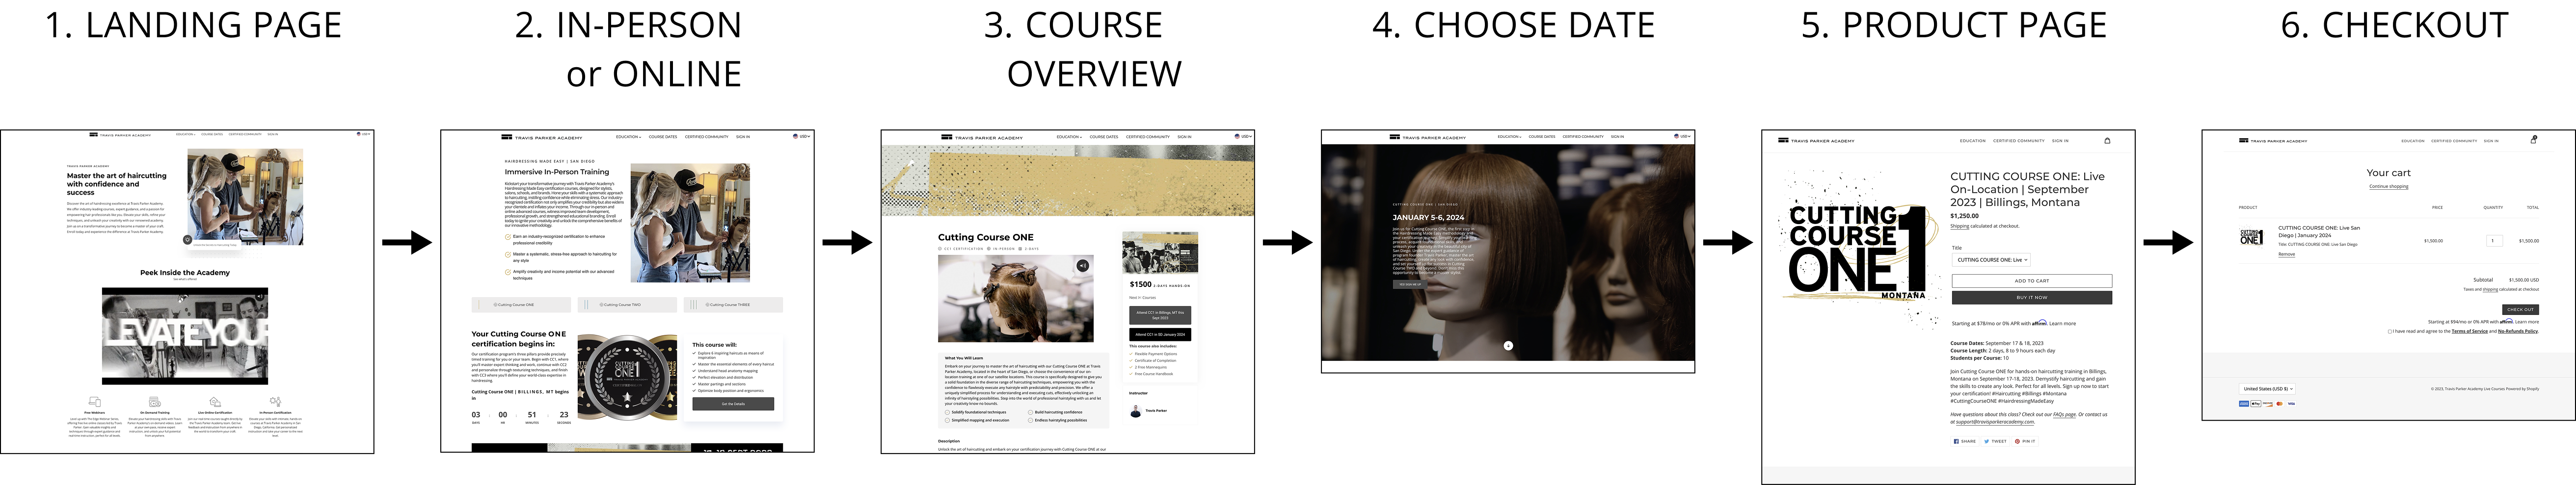Image resolution: width=2576 pixels, height=485 pixels.
Task: Select the Cutting Course THREE tab
Action: pos(733,305)
